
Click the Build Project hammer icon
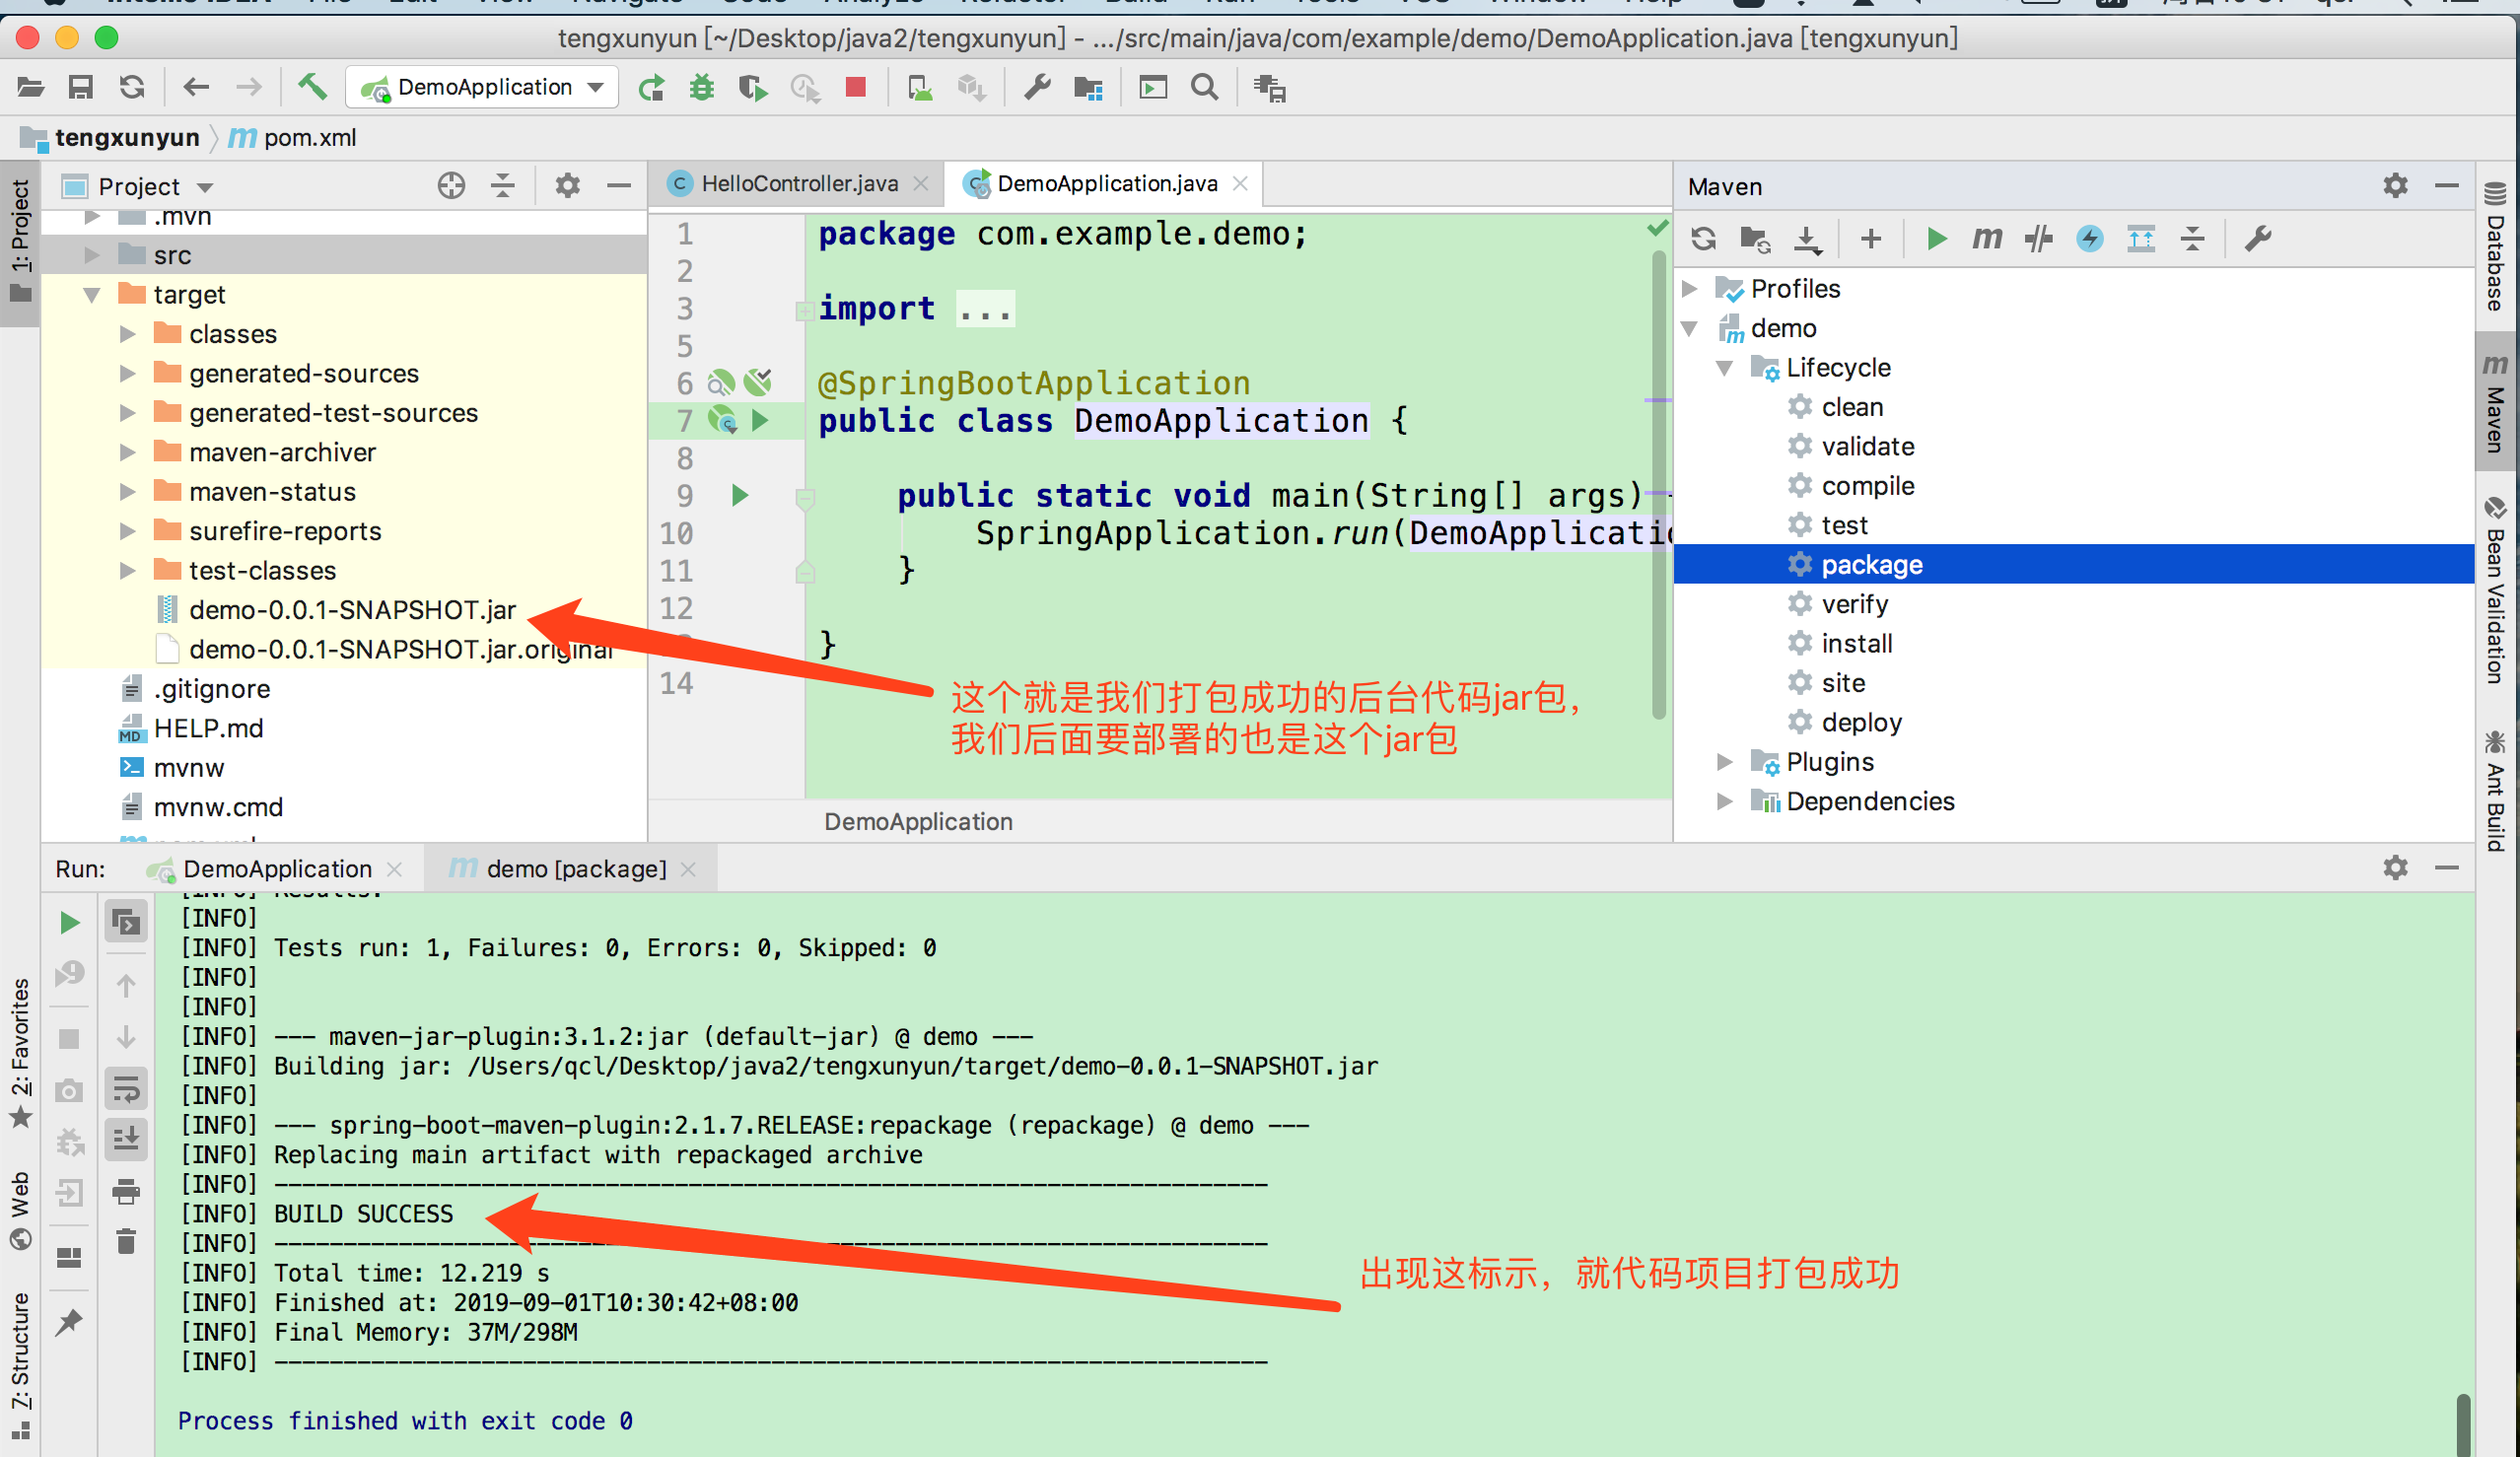click(312, 88)
